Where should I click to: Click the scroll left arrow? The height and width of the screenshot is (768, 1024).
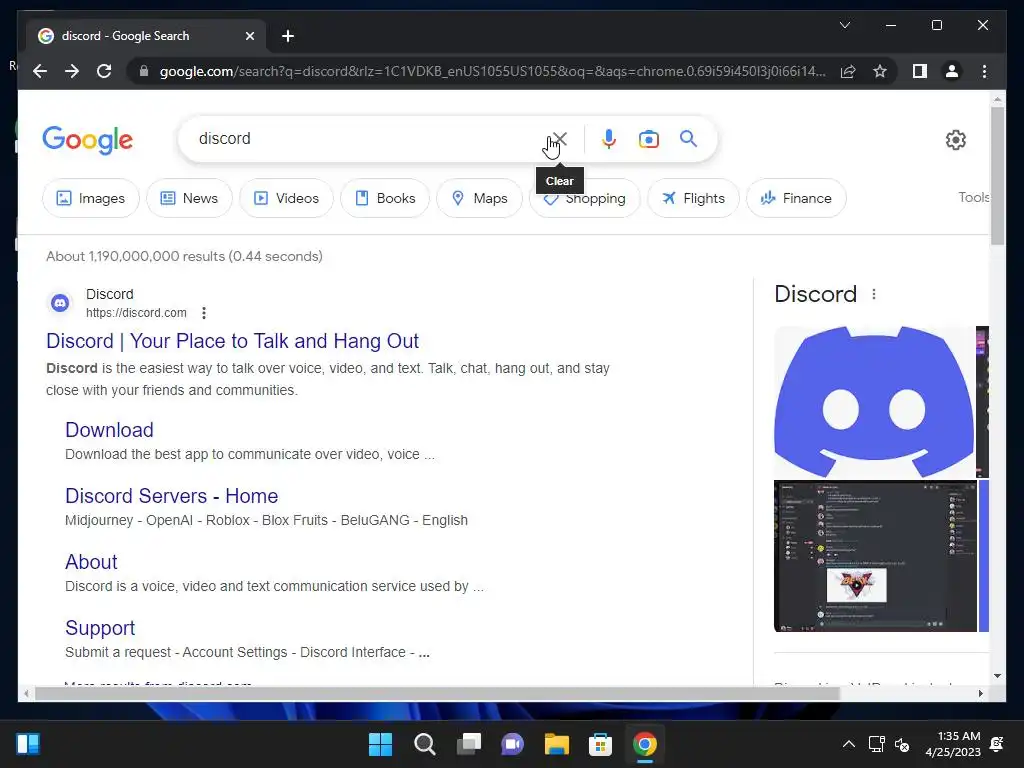click(25, 694)
